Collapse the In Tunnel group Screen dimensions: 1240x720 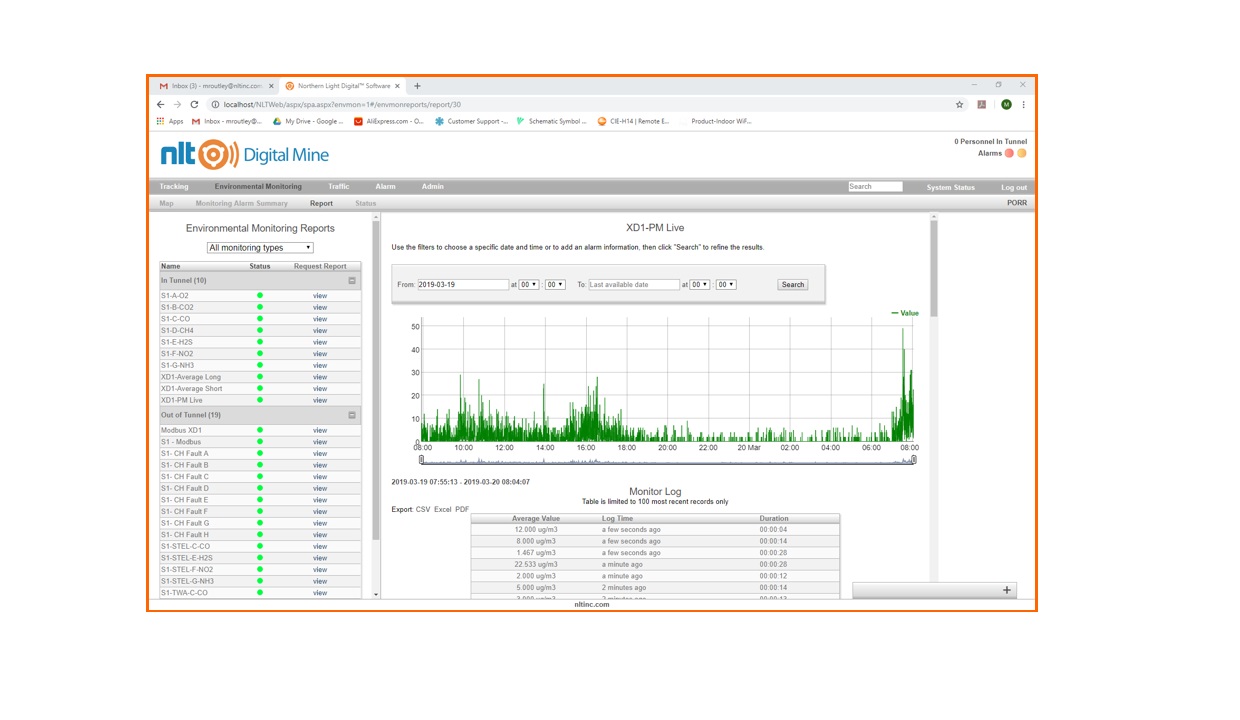click(x=352, y=281)
